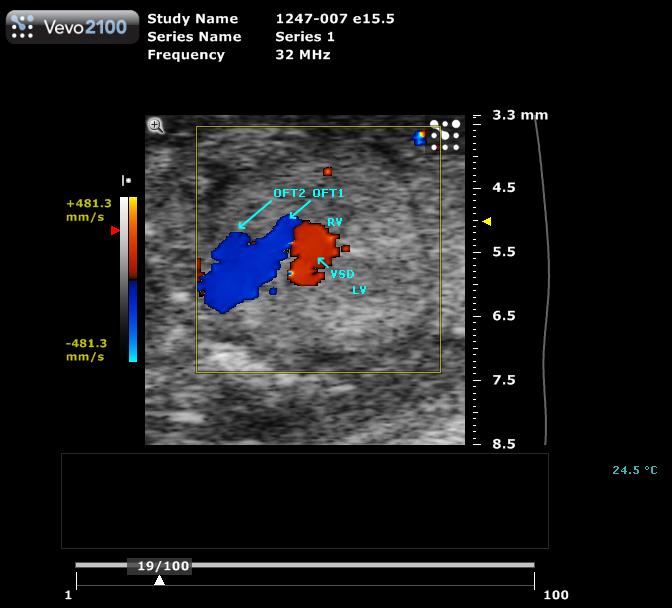672x608 pixels.
Task: Click the LV annotation label
Action: point(359,290)
